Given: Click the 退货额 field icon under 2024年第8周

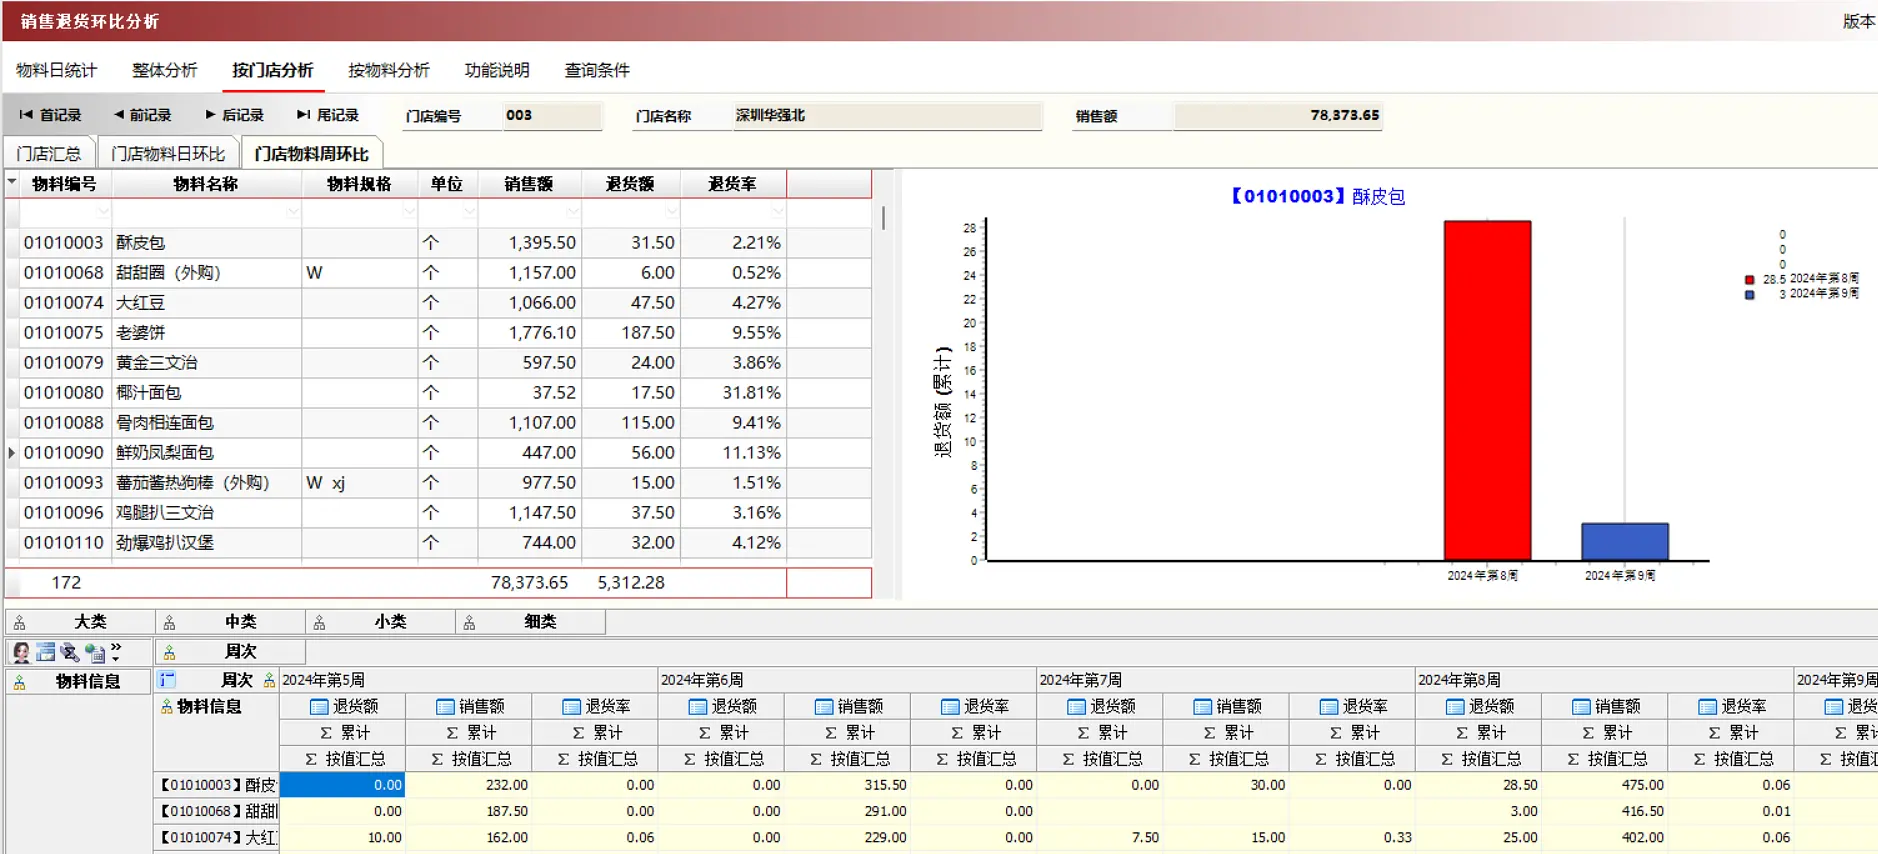Looking at the screenshot, I should [1455, 707].
